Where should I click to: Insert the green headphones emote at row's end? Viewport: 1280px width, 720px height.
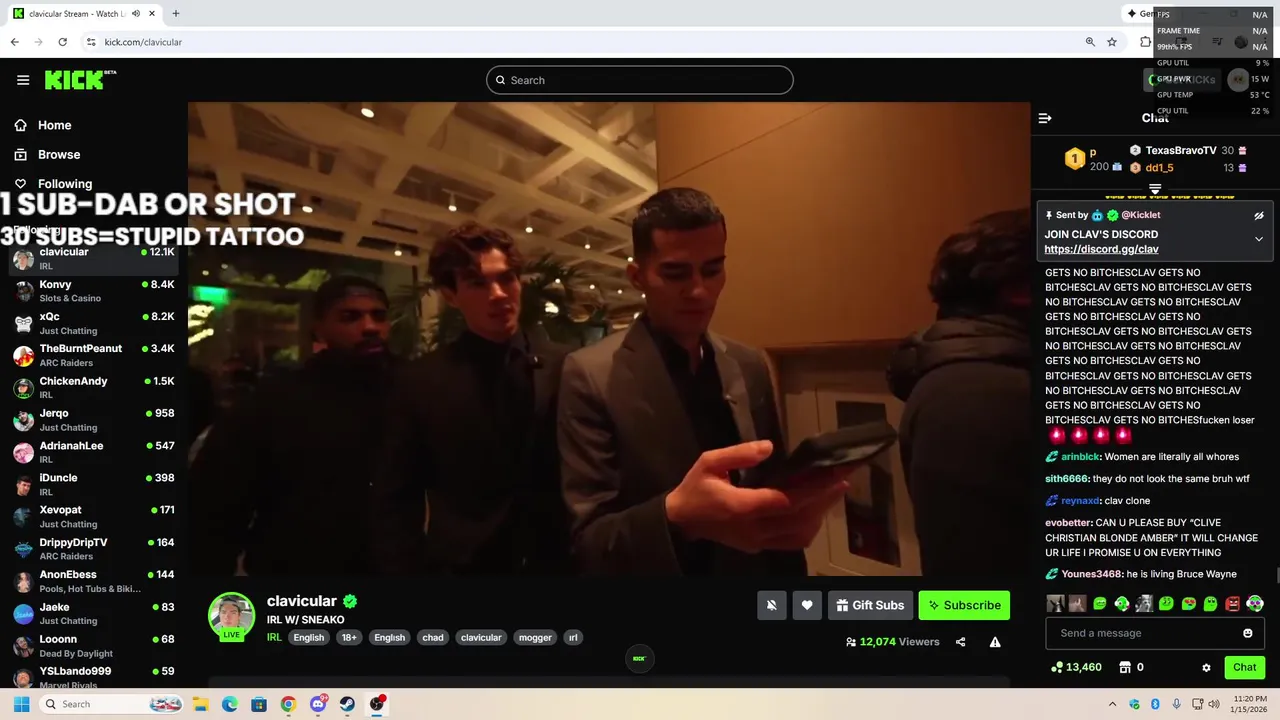(x=1255, y=604)
